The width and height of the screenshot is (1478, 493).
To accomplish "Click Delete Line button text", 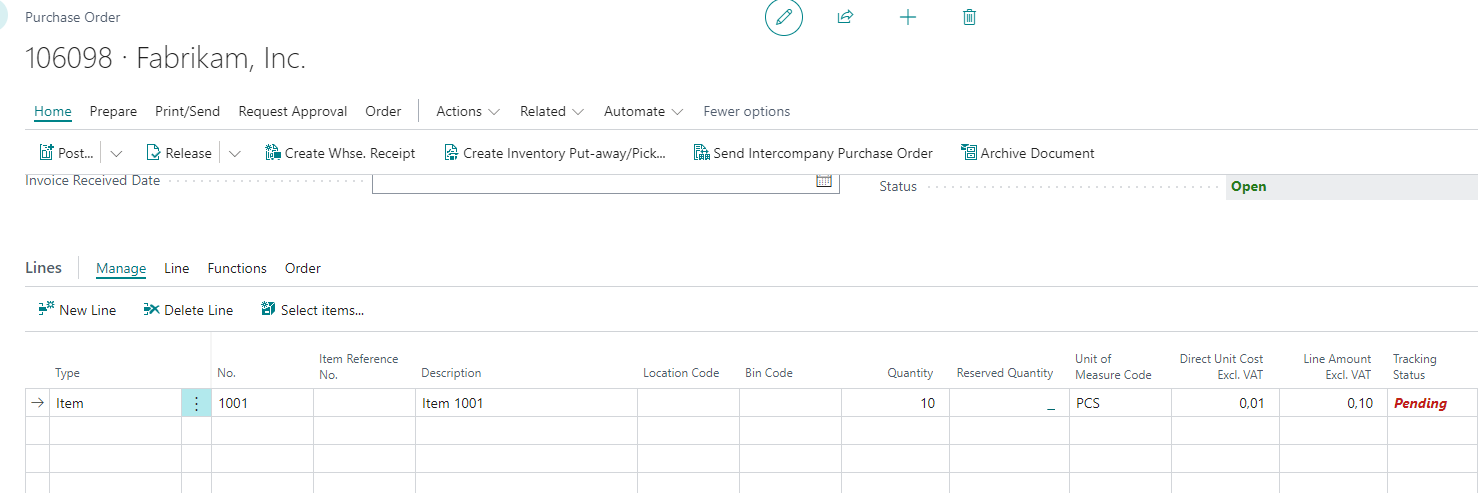I will pyautogui.click(x=199, y=310).
